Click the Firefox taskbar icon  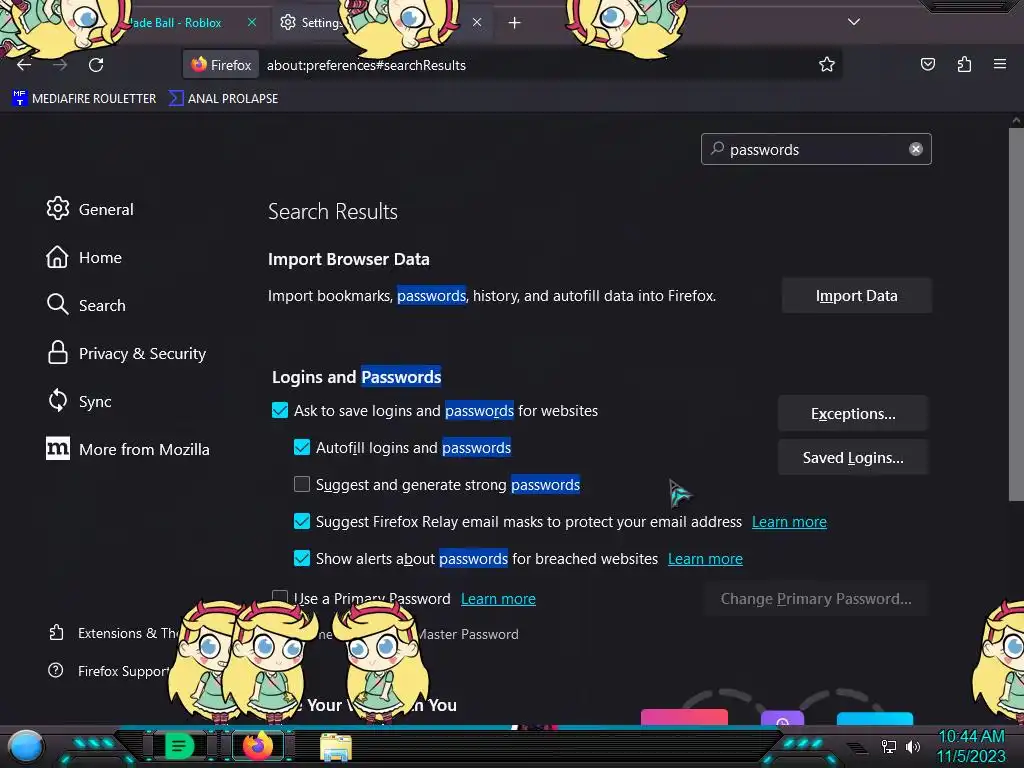coord(258,746)
